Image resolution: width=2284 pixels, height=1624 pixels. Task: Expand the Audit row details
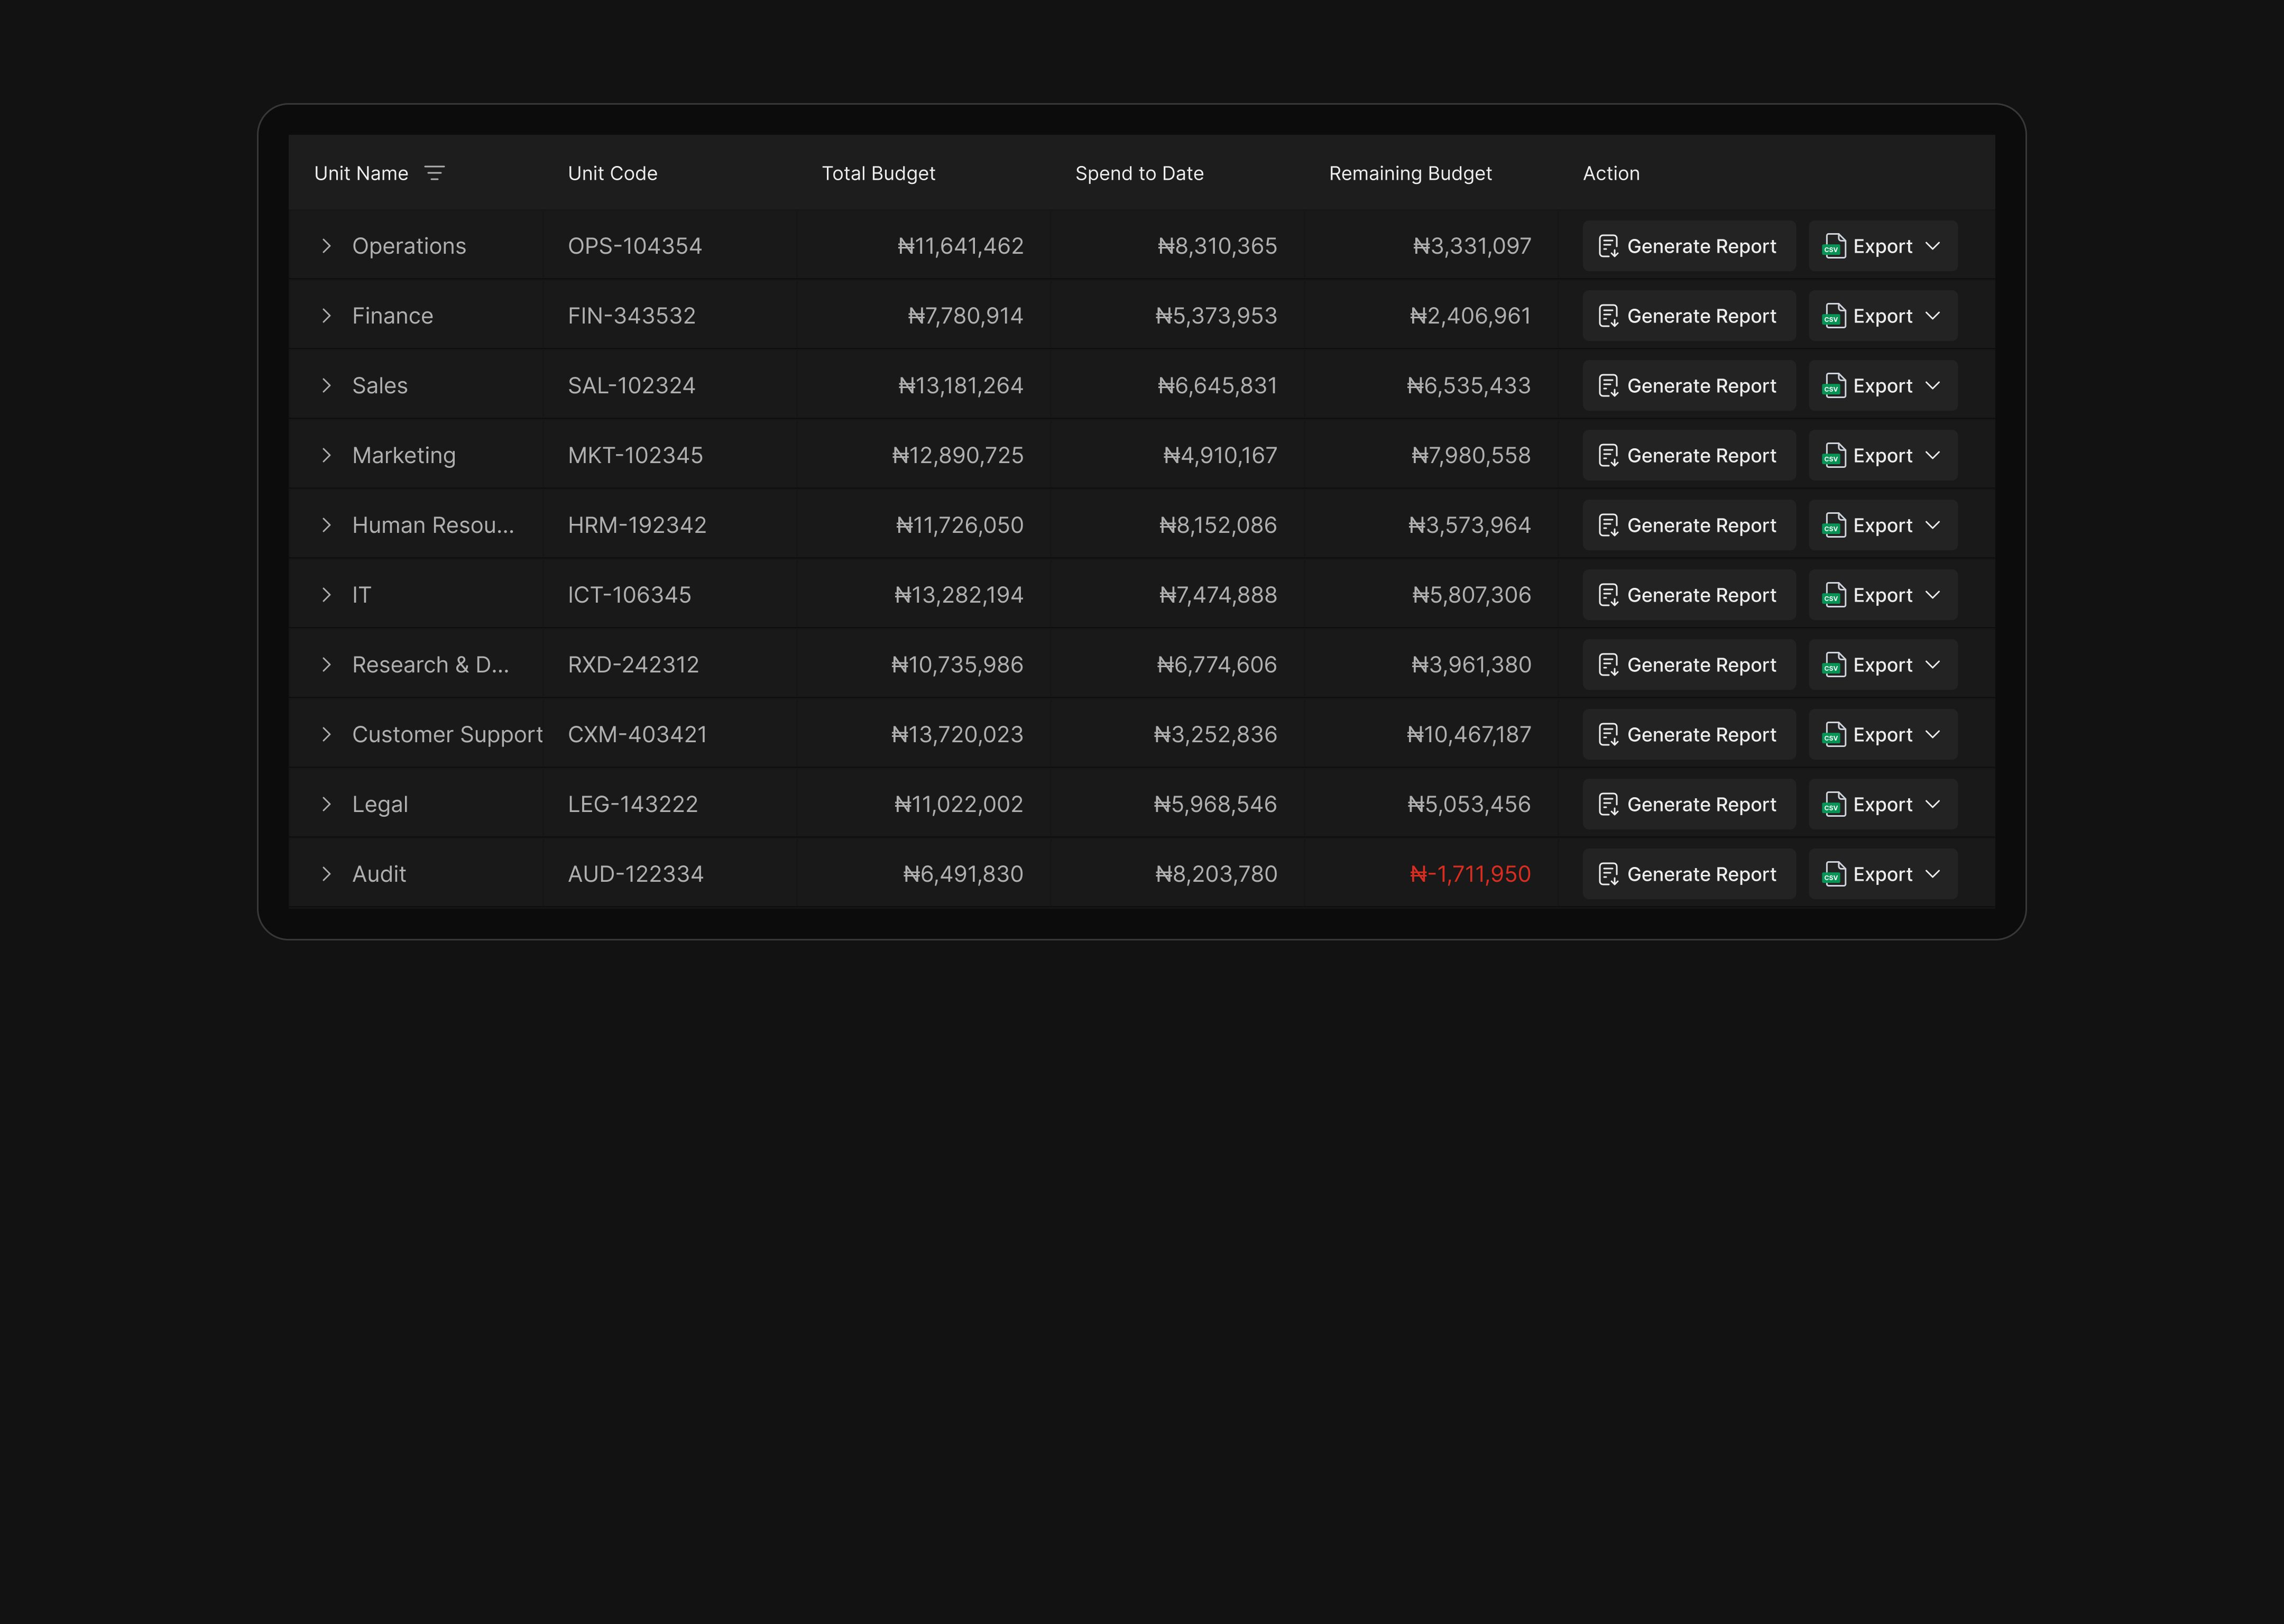click(x=327, y=873)
